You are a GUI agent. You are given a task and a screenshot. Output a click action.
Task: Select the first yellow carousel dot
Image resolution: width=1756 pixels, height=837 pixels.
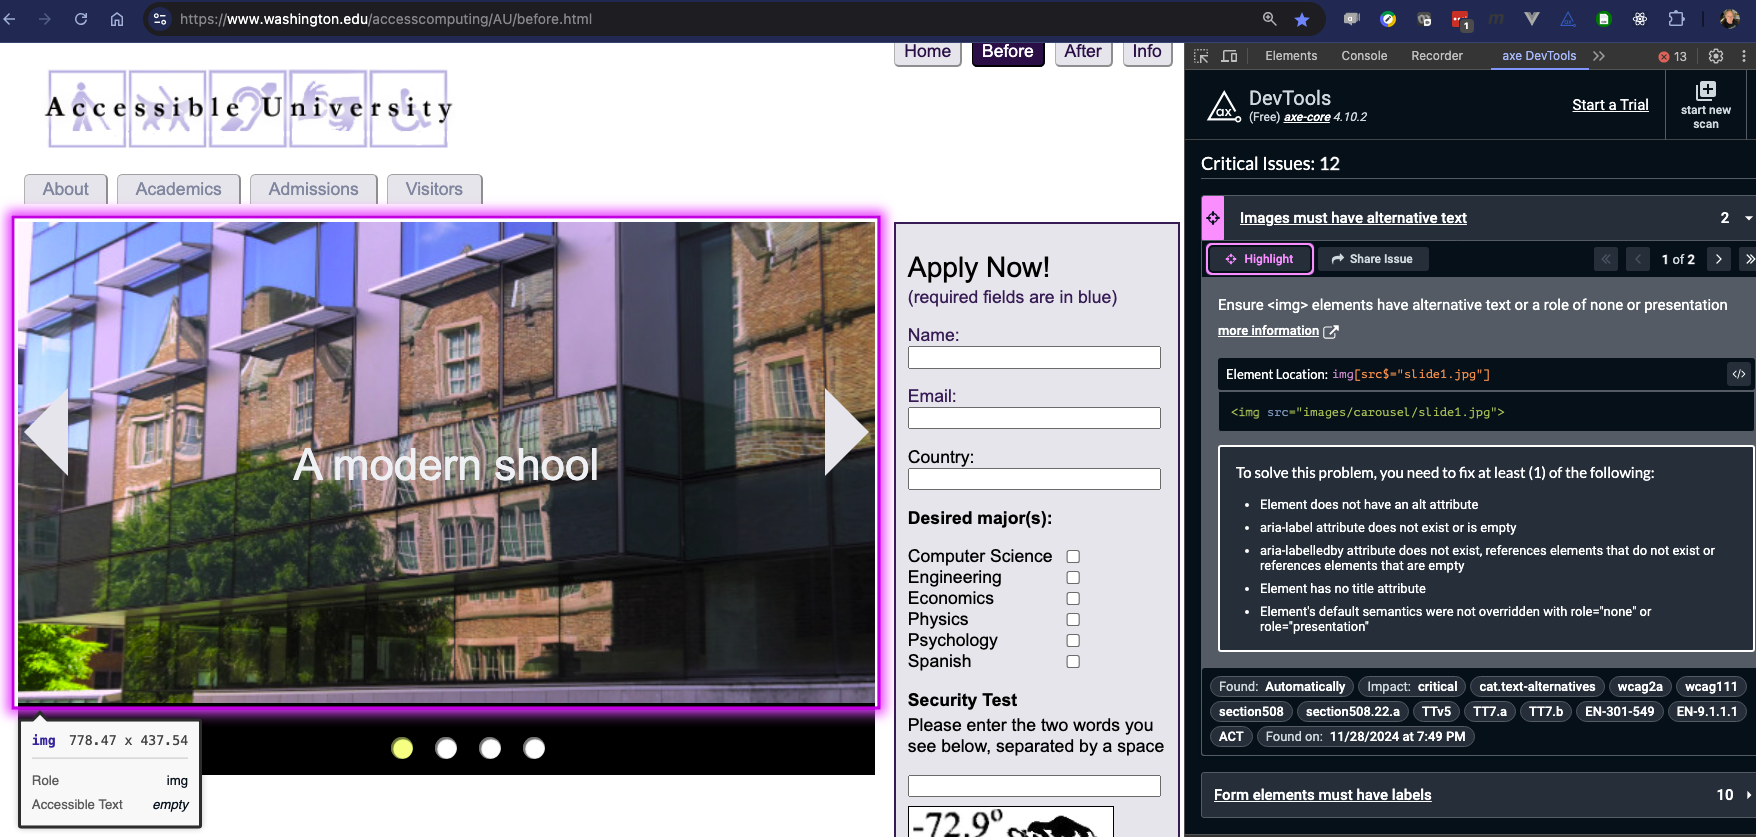pyautogui.click(x=402, y=748)
